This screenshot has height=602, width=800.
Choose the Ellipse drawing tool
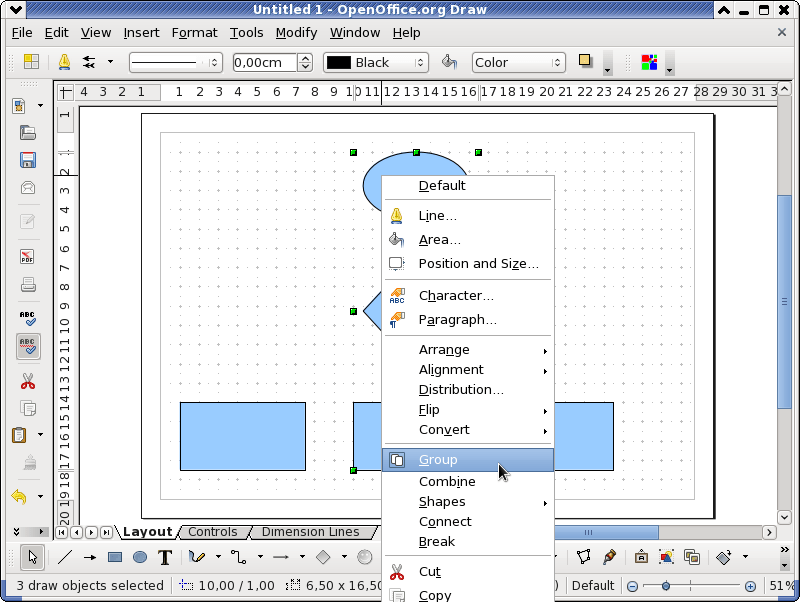(x=140, y=557)
